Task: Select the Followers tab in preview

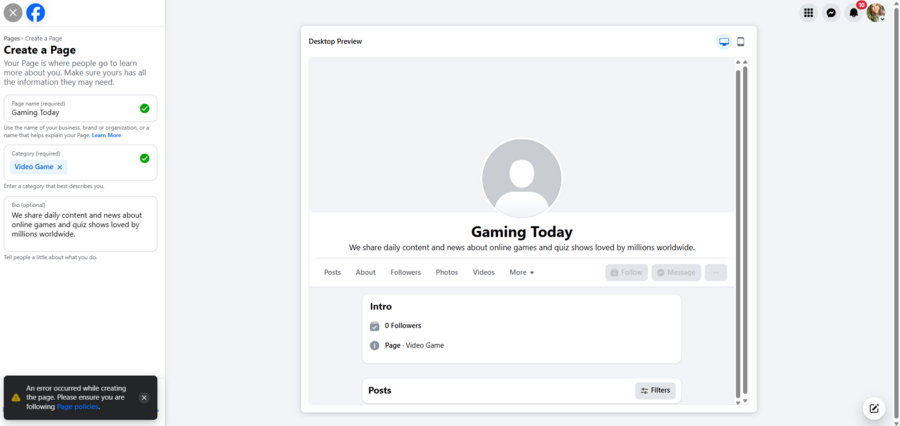Action: (406, 272)
